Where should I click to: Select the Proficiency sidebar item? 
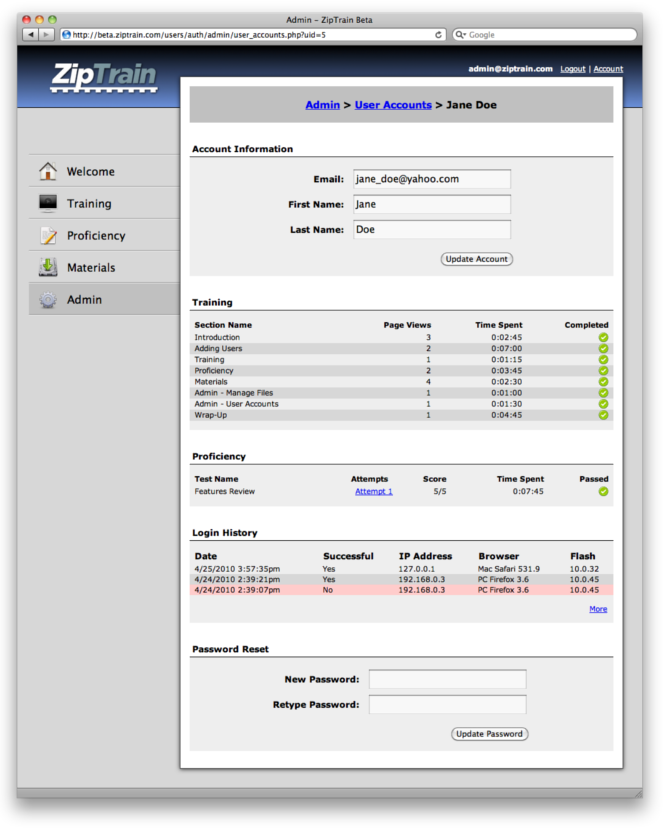click(x=104, y=236)
